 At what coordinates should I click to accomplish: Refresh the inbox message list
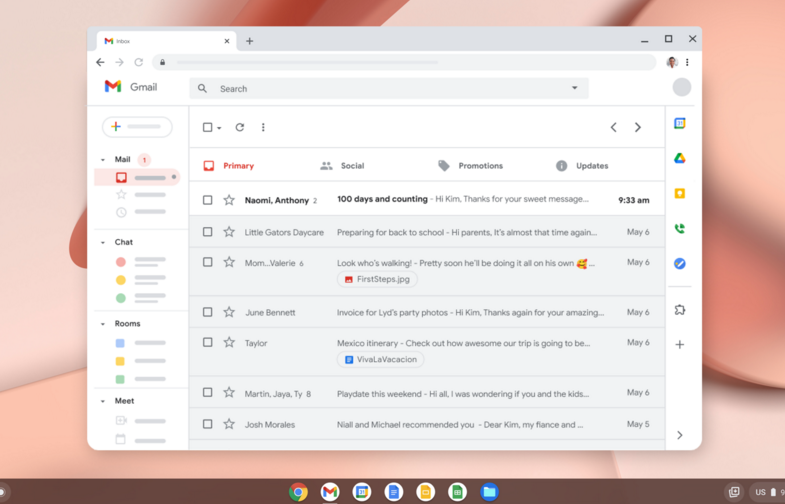240,127
